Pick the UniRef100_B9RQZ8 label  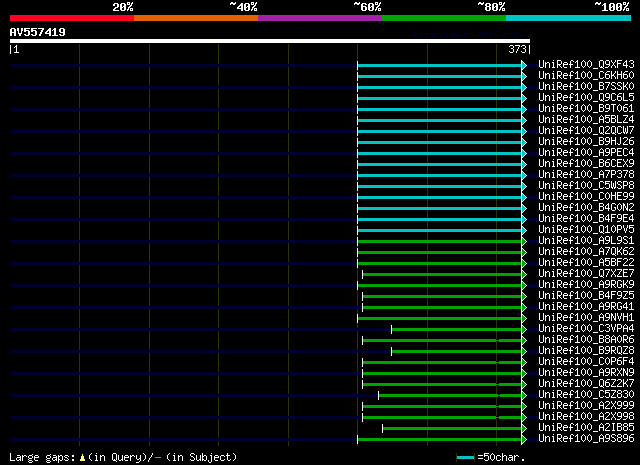pyautogui.click(x=586, y=351)
